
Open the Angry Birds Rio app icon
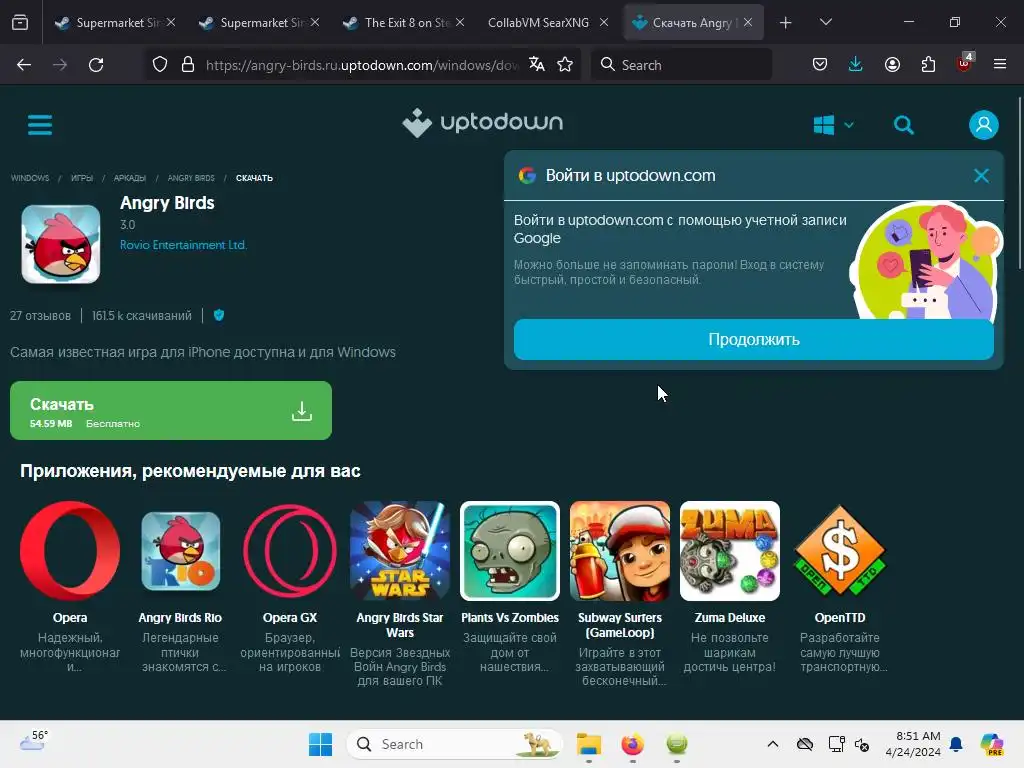point(180,551)
